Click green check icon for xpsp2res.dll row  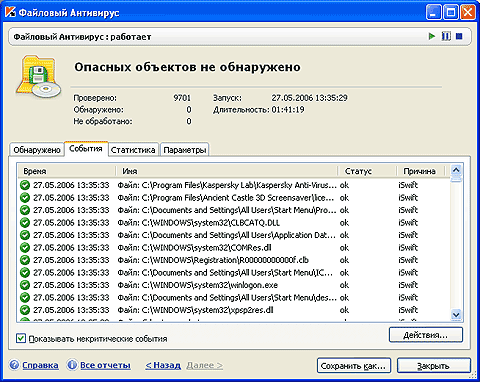(25, 310)
